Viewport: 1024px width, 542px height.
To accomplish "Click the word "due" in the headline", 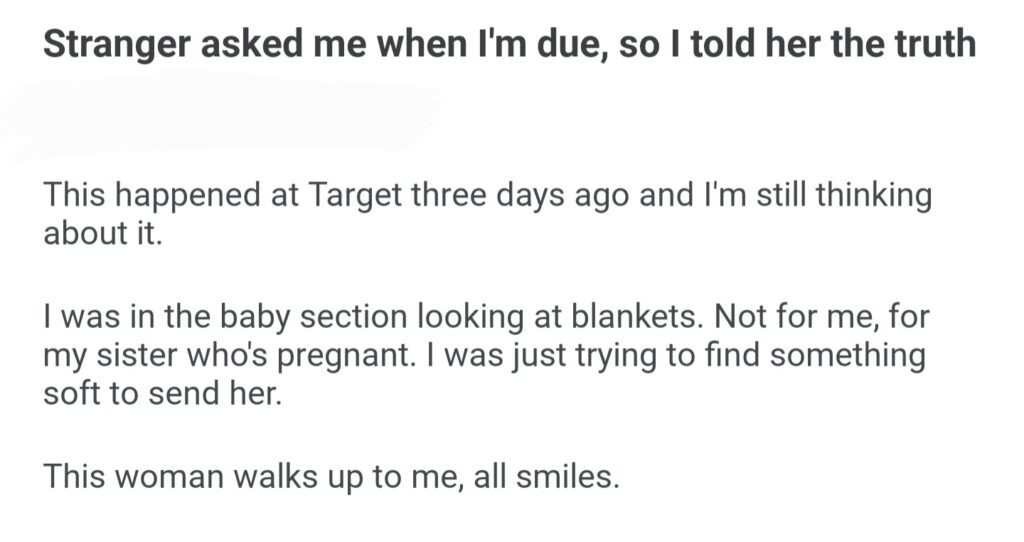I will [560, 47].
